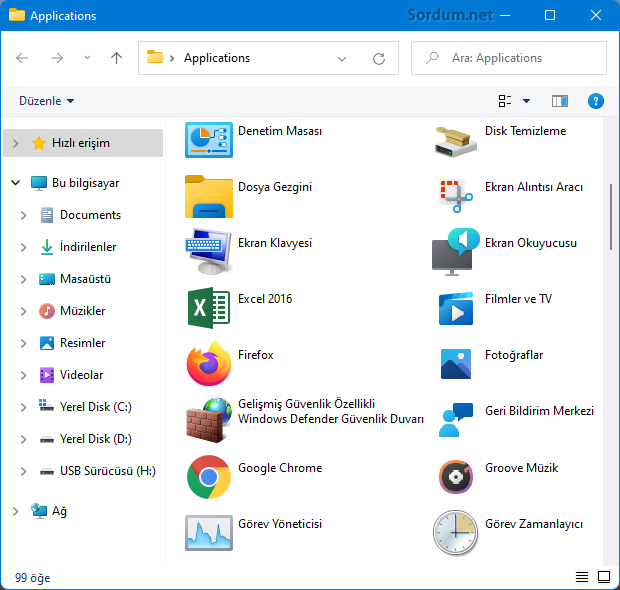Open the Windows Defender firewall brick wall icon
The image size is (620, 590).
click(x=209, y=420)
